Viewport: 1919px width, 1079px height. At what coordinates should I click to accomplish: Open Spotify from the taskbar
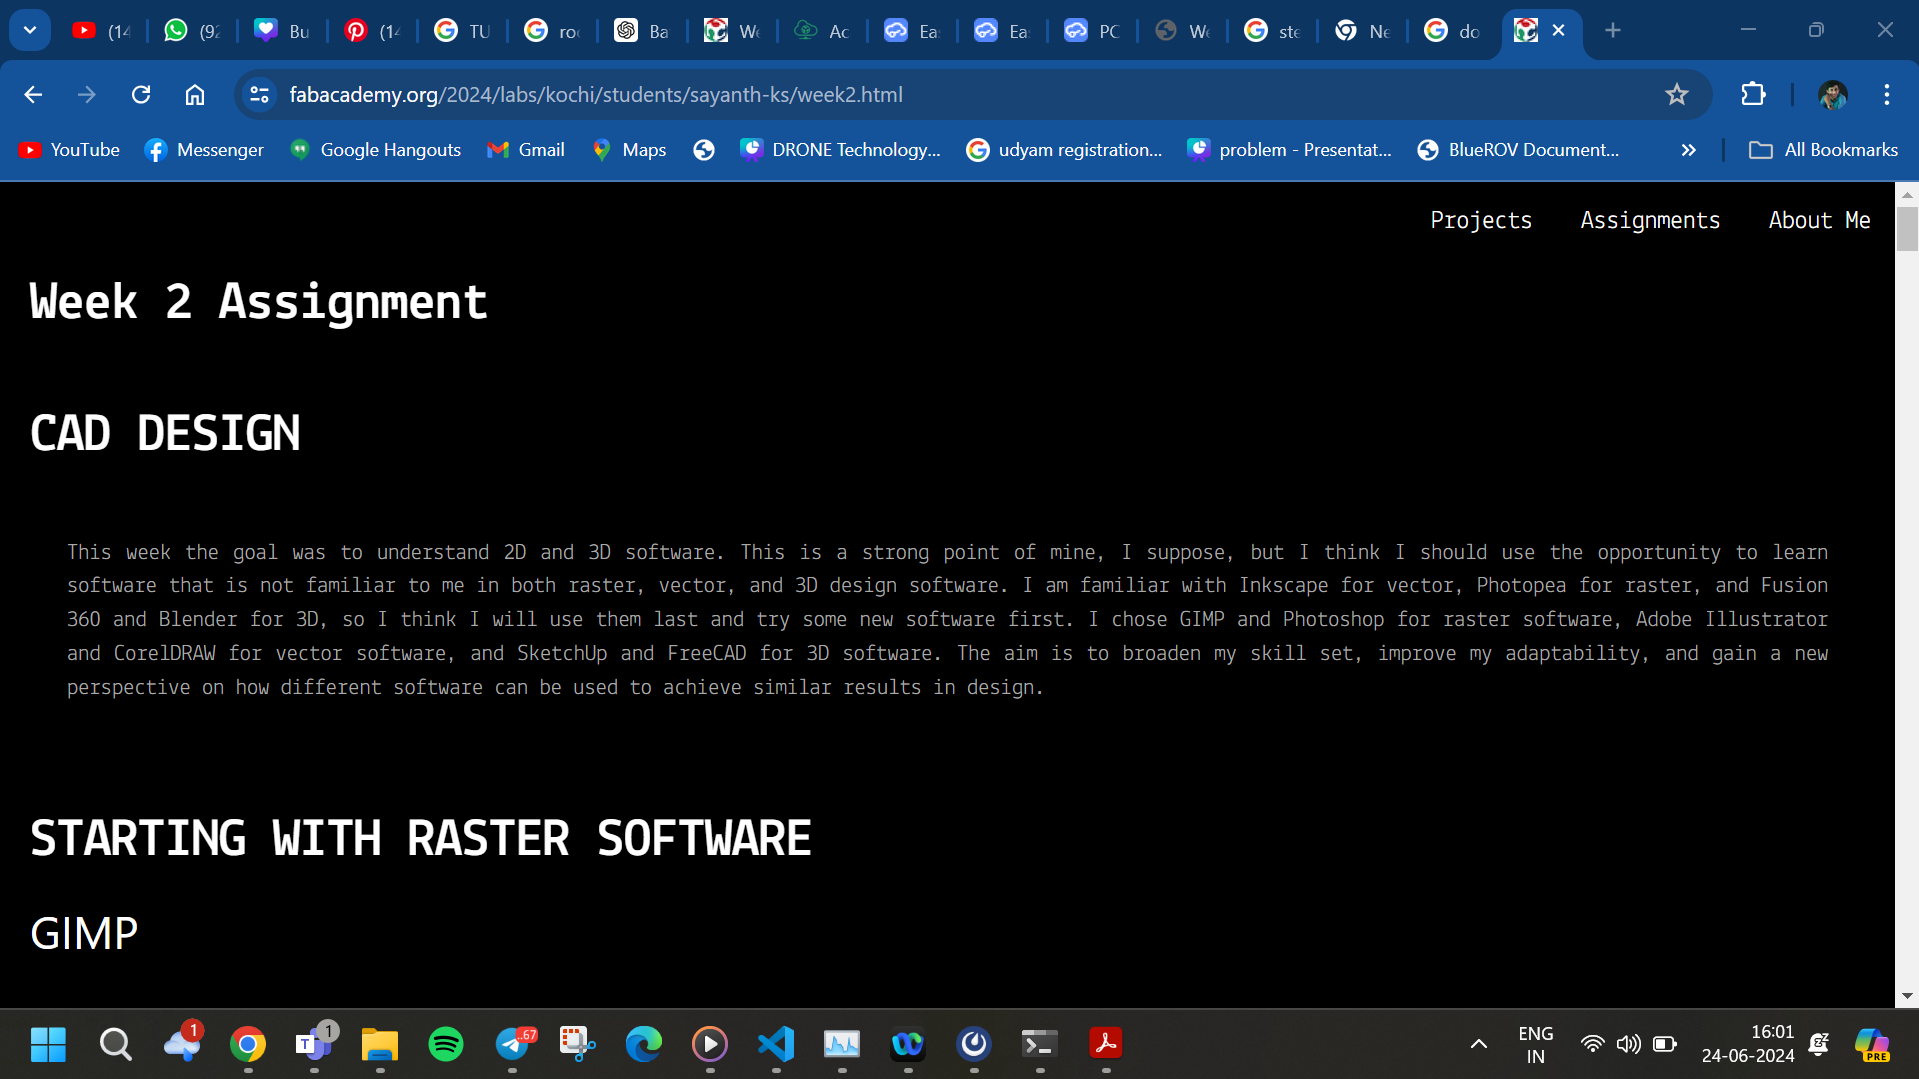click(x=446, y=1044)
